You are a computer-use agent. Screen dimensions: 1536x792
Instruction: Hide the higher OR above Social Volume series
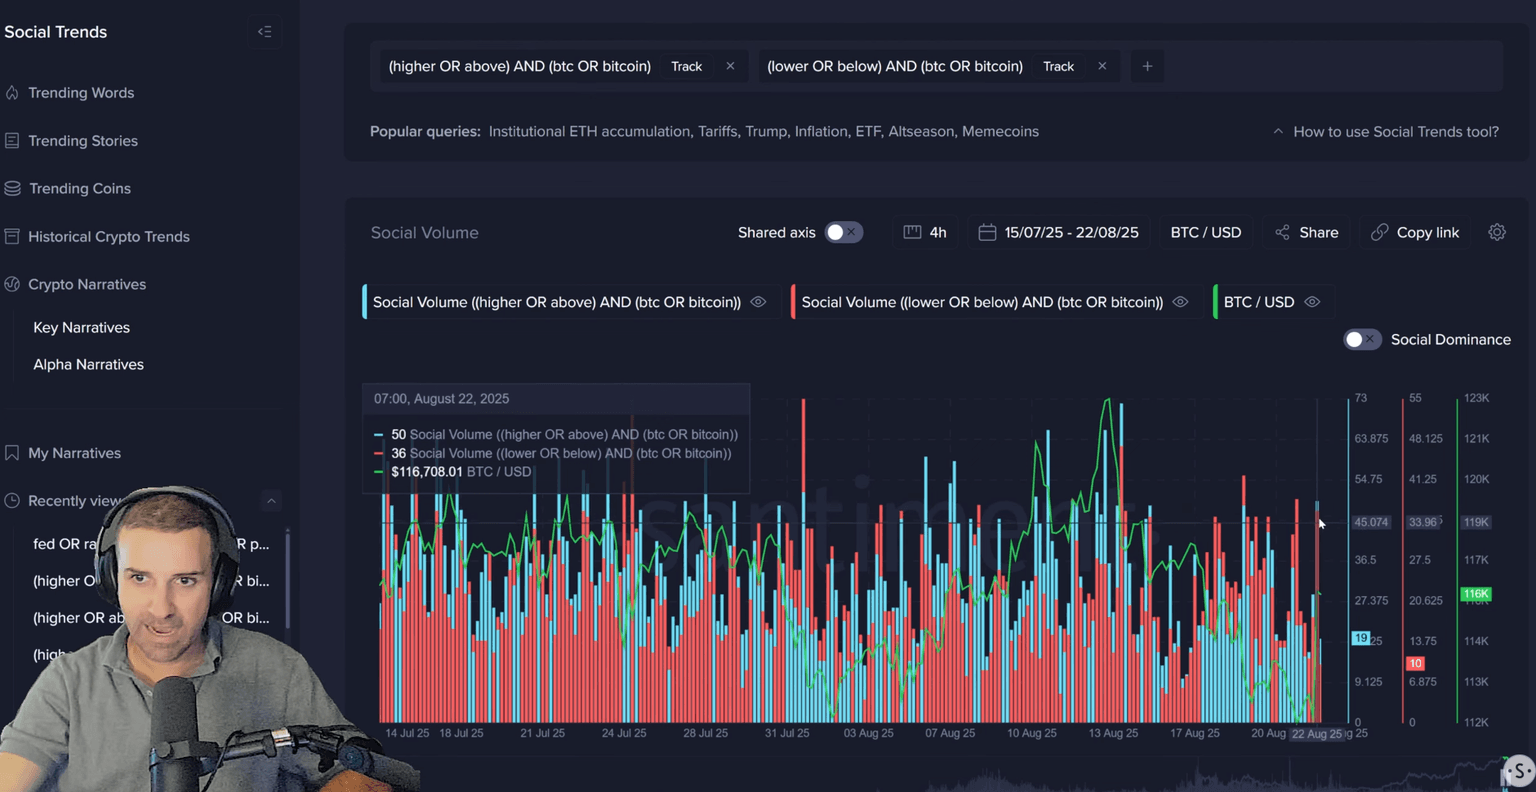coord(758,302)
